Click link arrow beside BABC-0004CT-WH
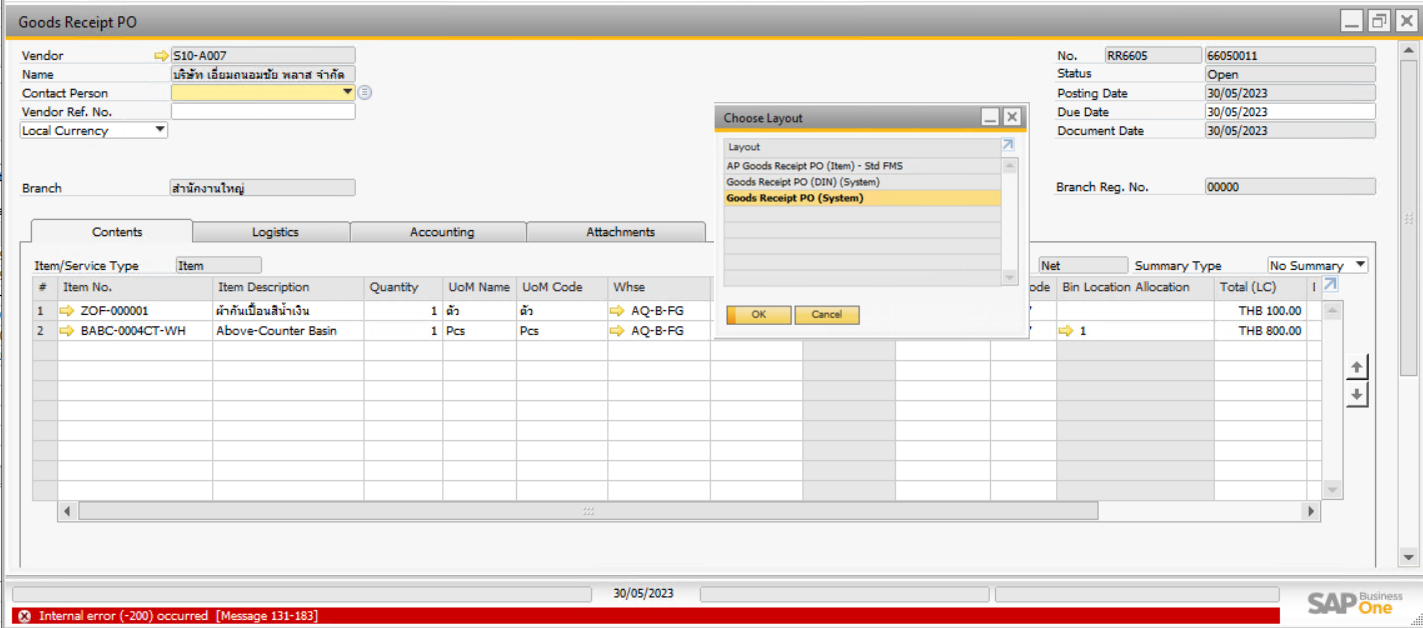 pyautogui.click(x=67, y=331)
